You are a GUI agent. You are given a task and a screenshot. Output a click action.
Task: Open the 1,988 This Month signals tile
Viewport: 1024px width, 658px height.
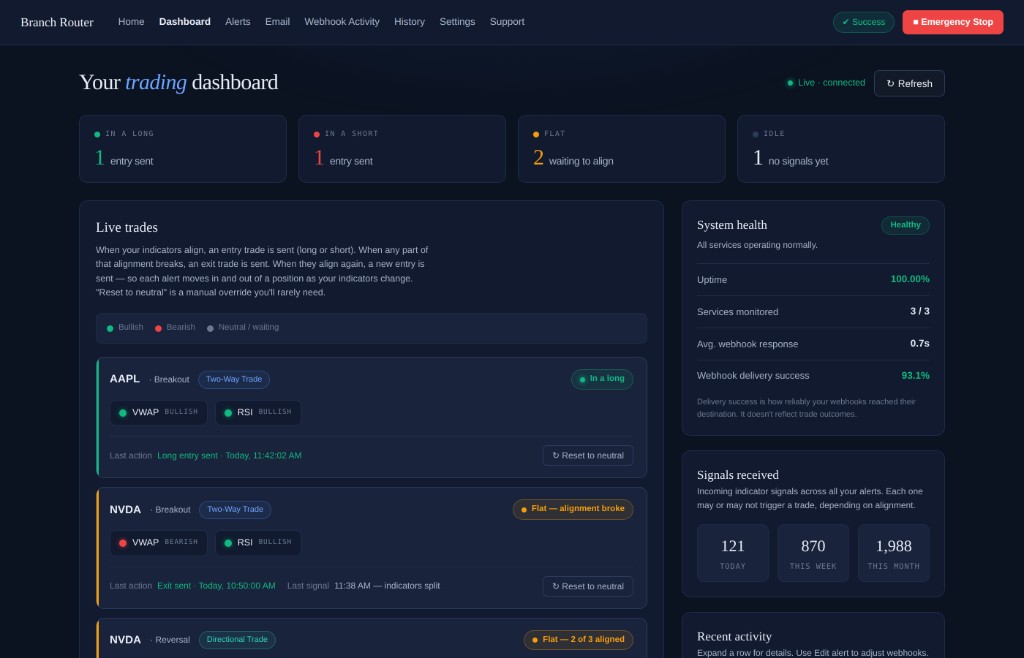(893, 553)
